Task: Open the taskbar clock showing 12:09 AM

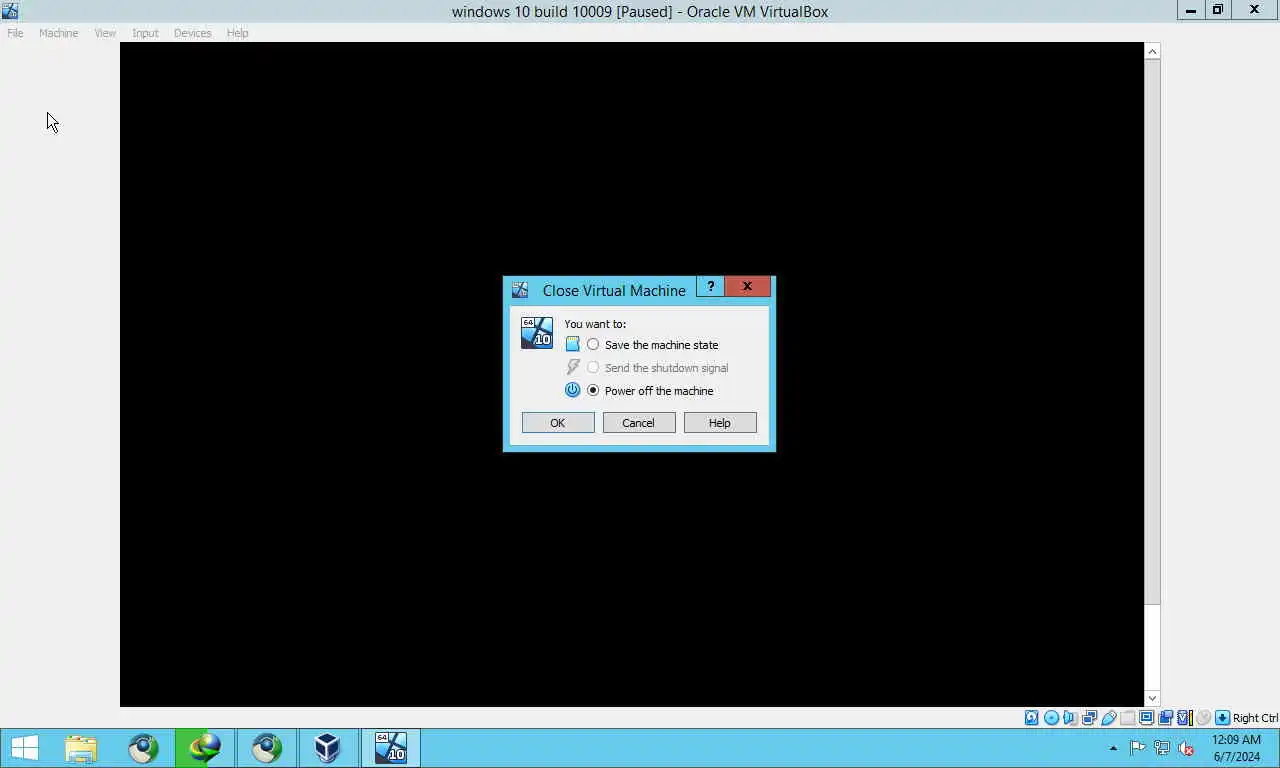Action: click(x=1237, y=748)
